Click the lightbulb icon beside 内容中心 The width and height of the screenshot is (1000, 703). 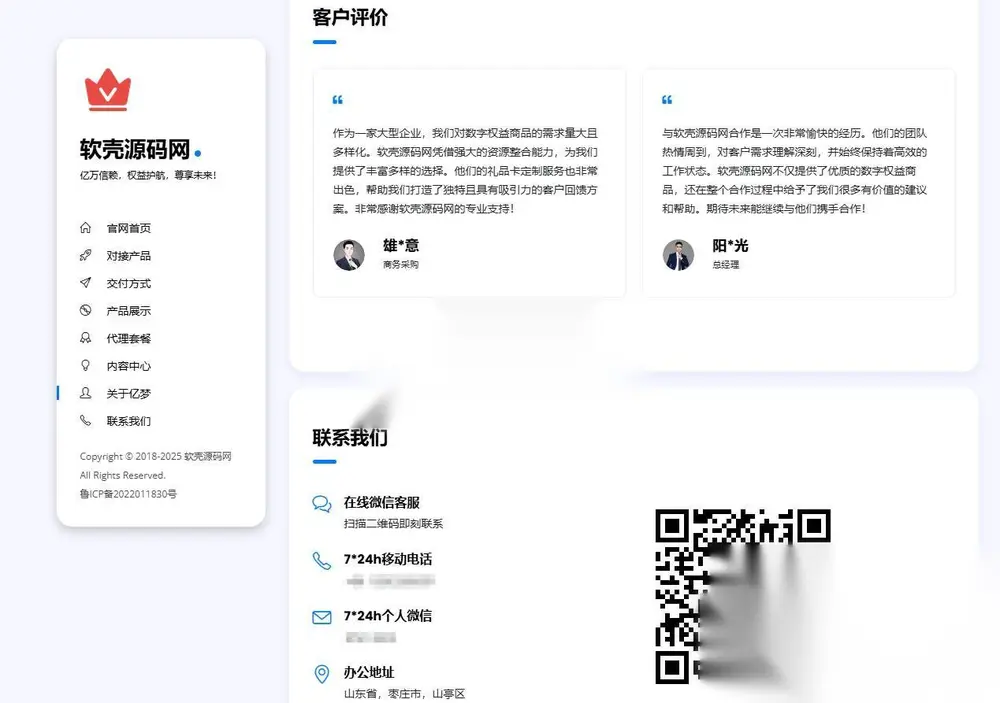(85, 366)
